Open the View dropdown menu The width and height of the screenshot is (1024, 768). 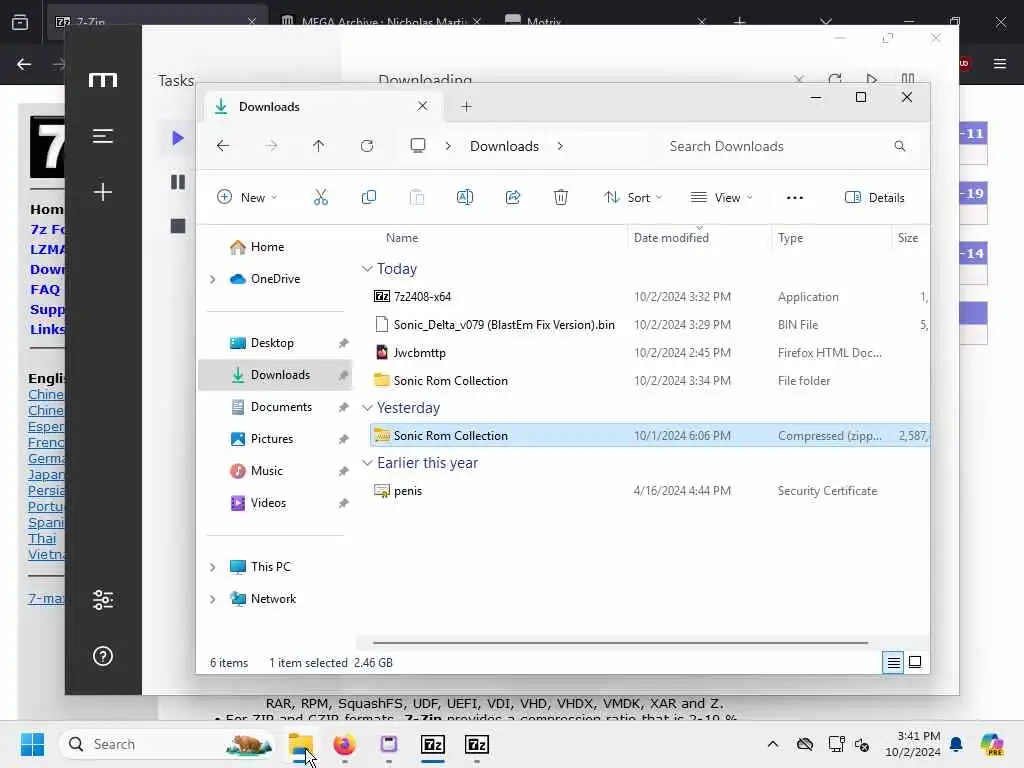point(722,197)
